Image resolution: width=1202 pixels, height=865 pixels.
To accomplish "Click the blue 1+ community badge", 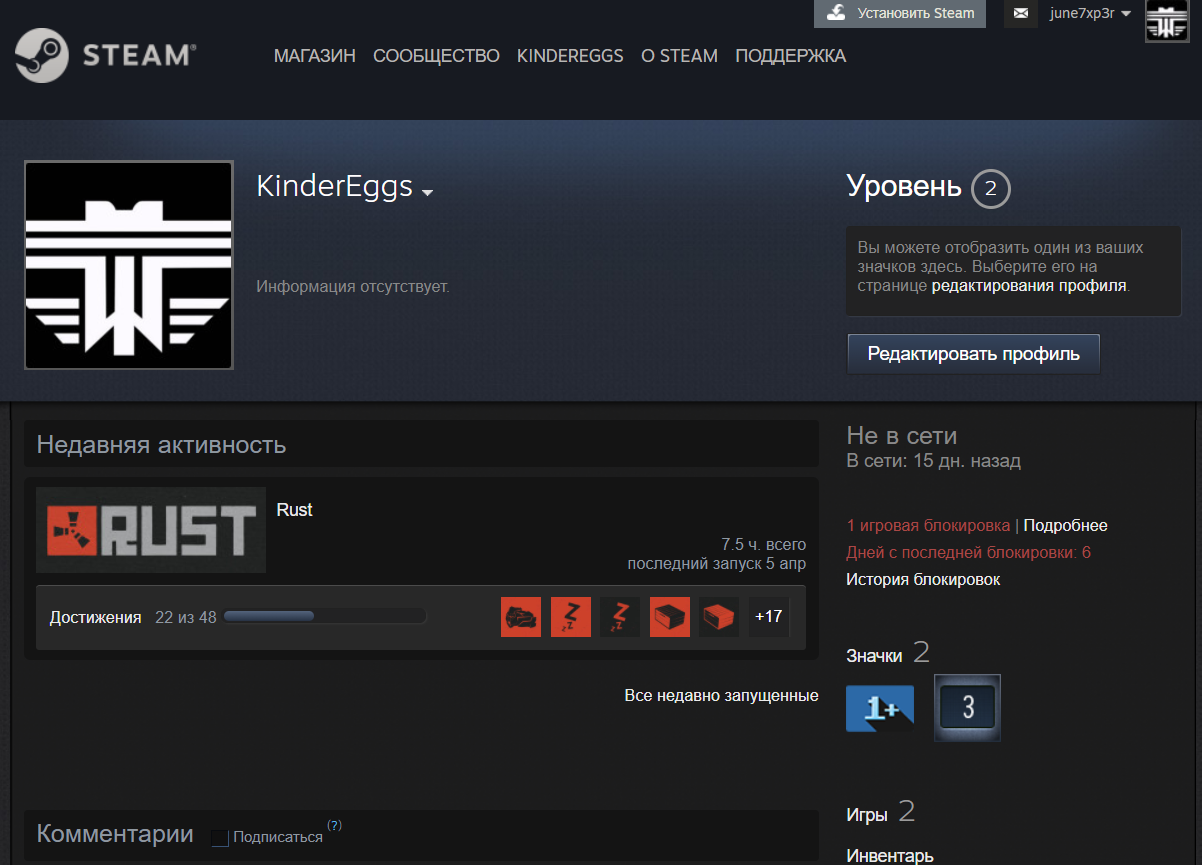I will pos(880,708).
